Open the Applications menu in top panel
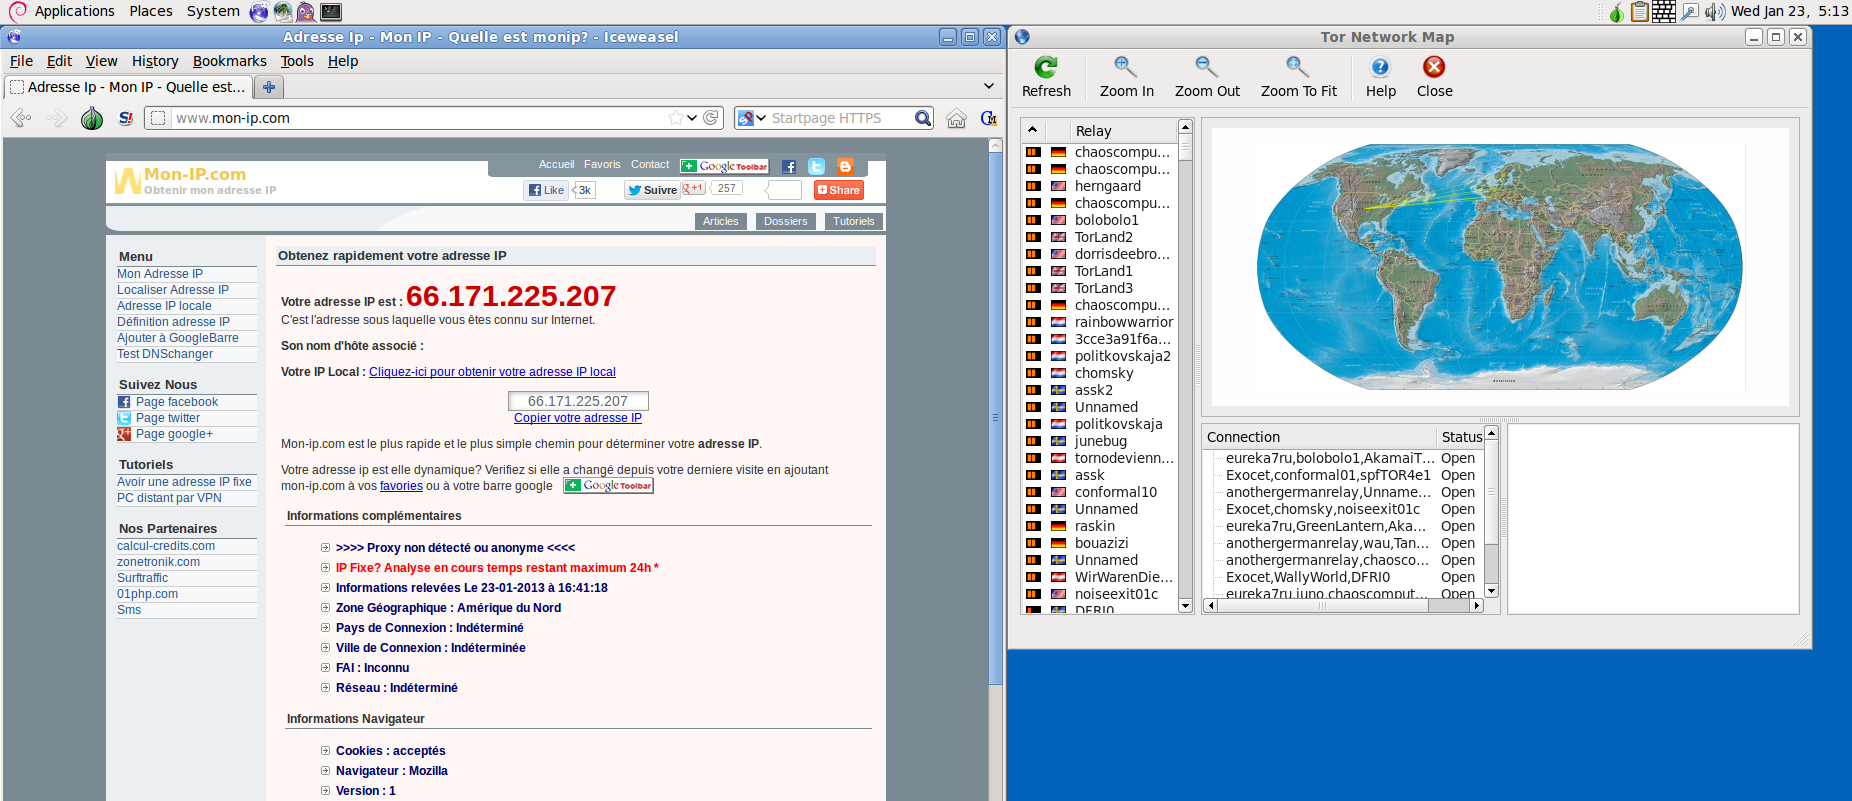The width and height of the screenshot is (1852, 801). (x=74, y=11)
